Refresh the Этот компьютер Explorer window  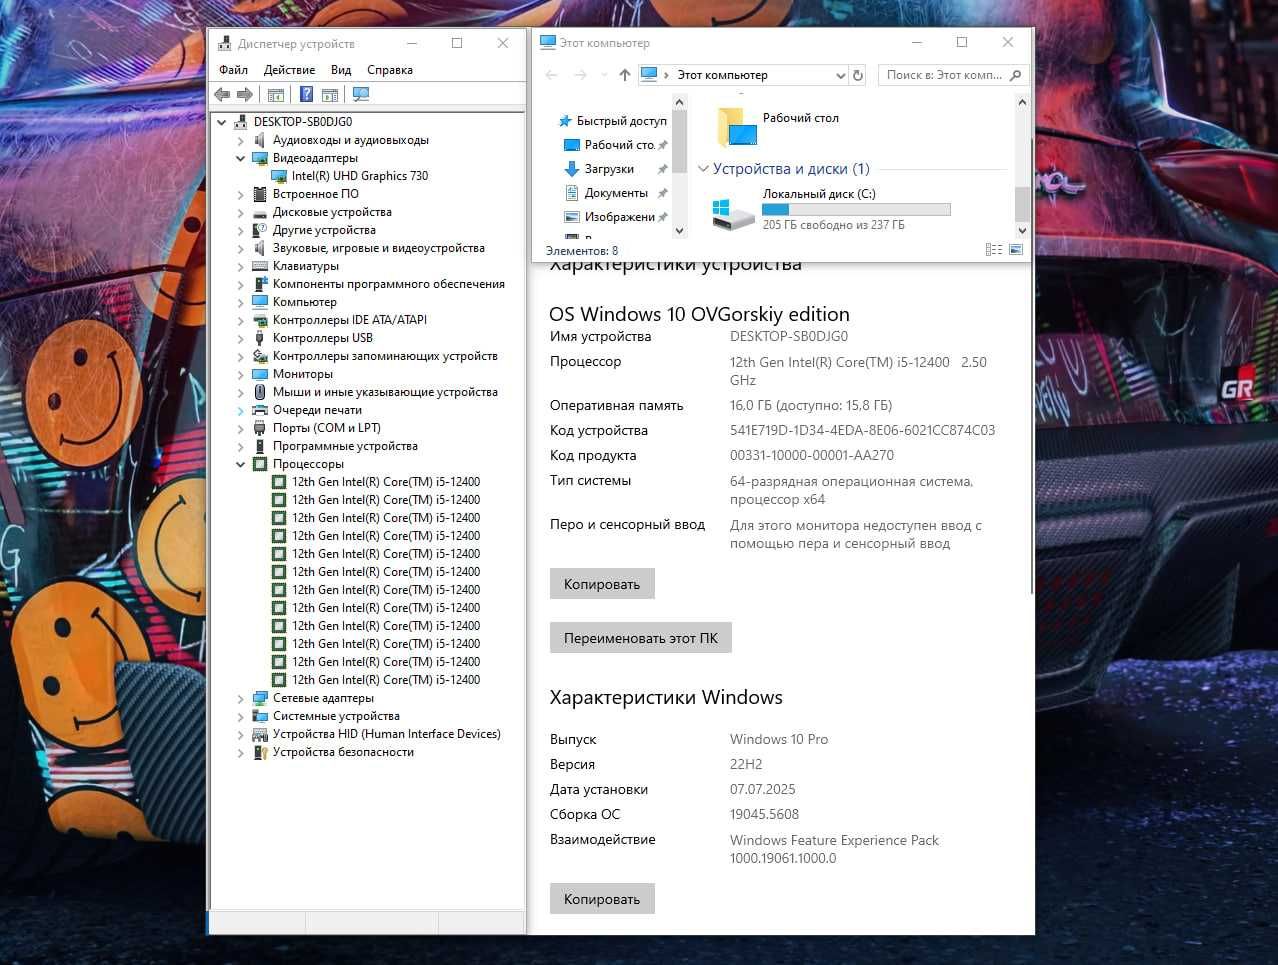857,75
